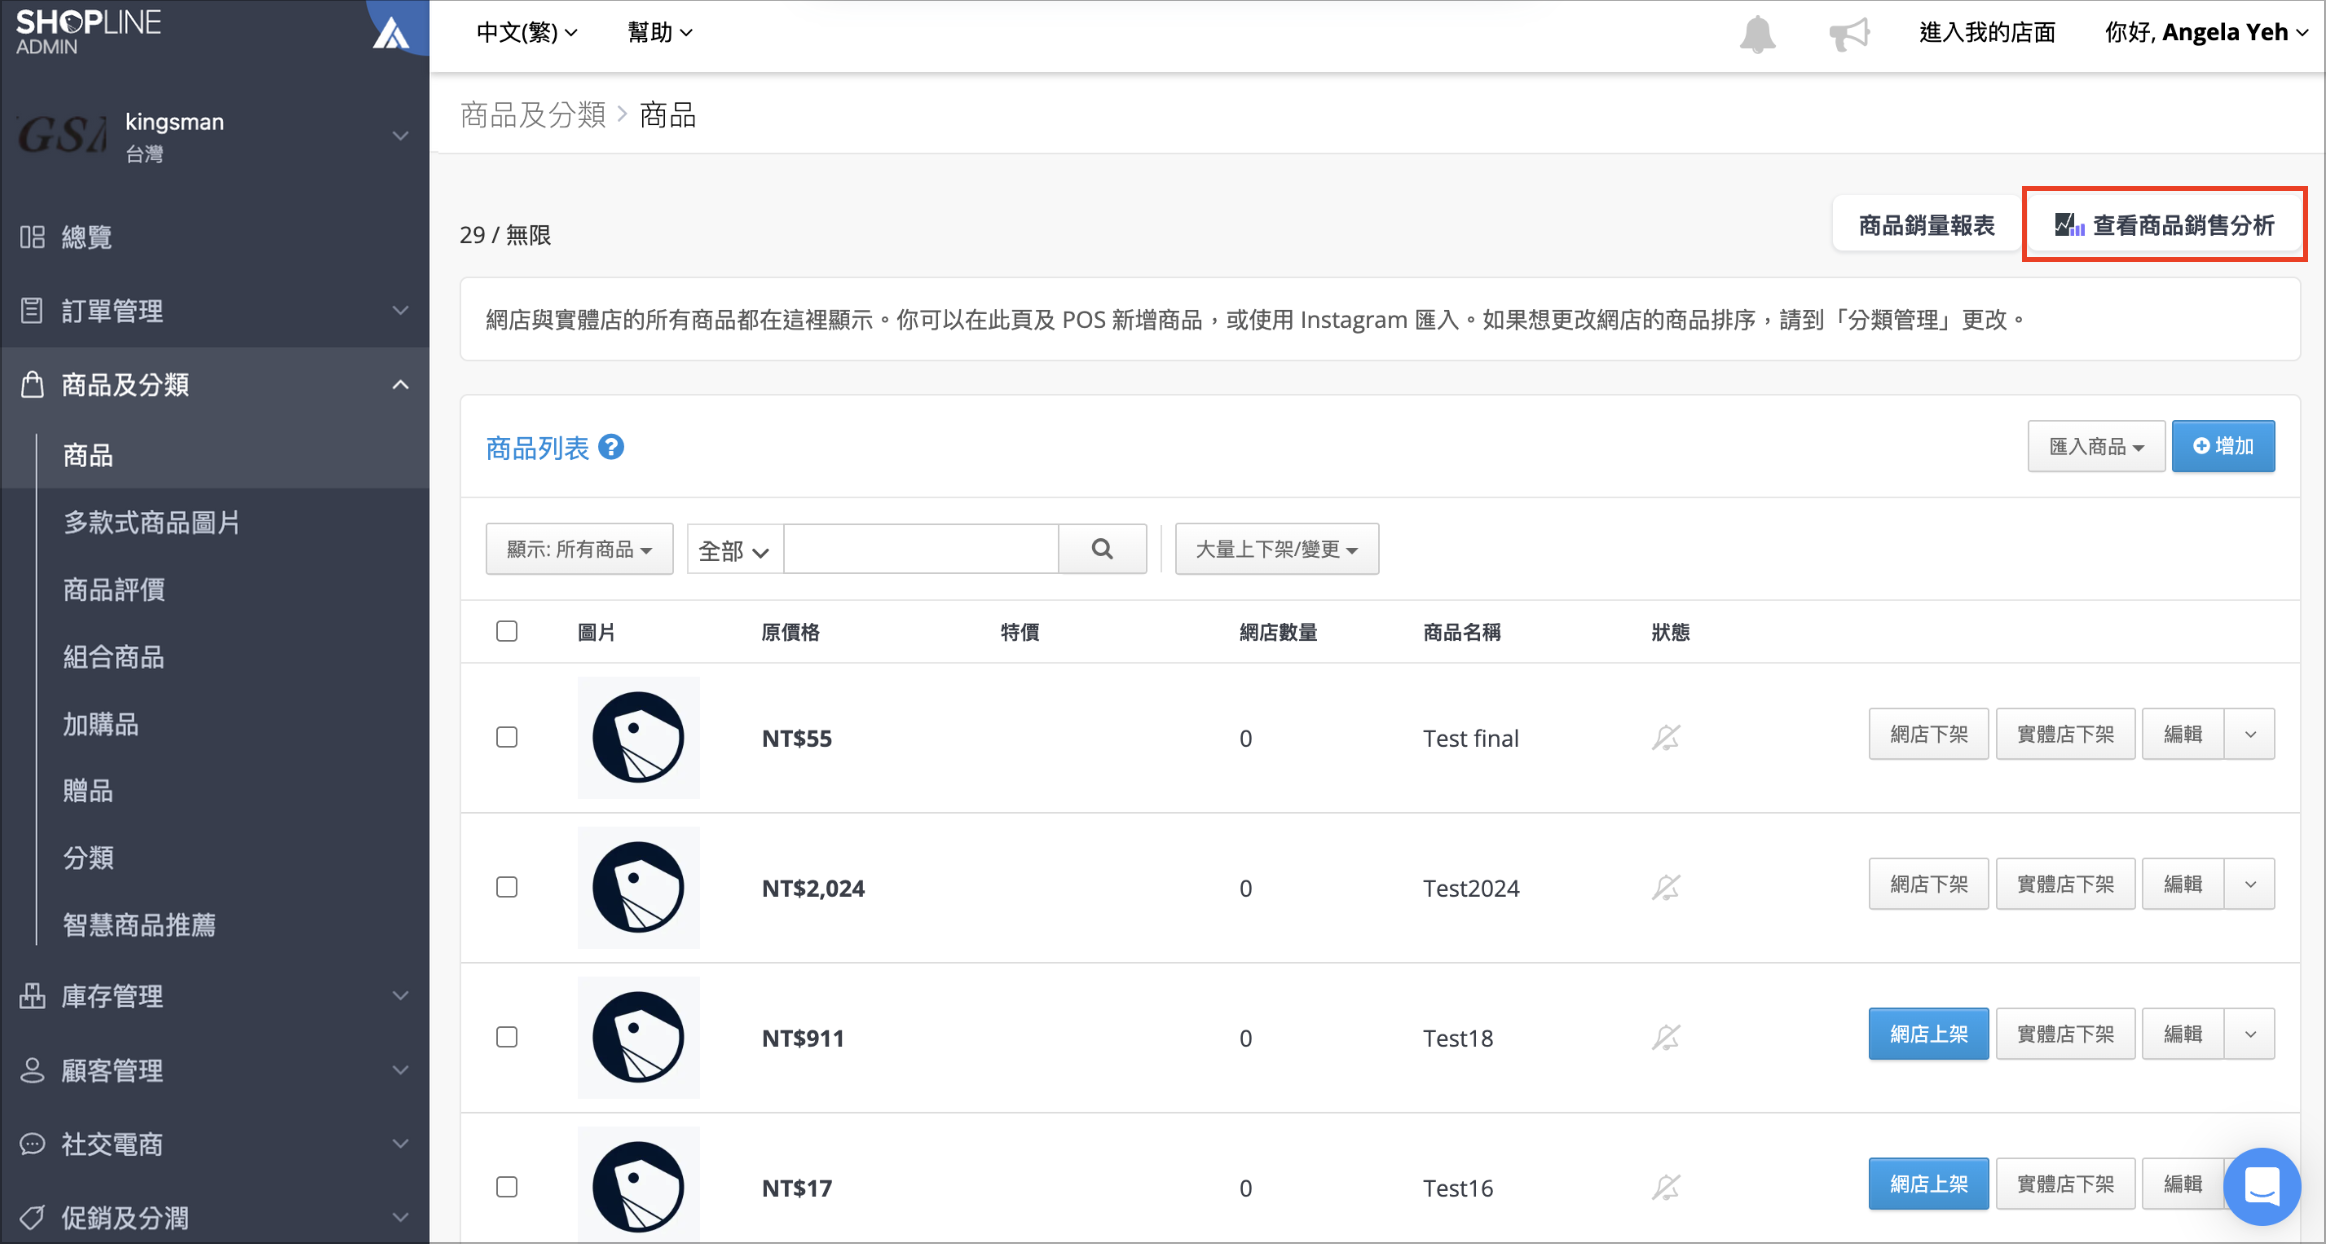The width and height of the screenshot is (2326, 1244).
Task: Open 加購品 submenu
Action: [101, 724]
